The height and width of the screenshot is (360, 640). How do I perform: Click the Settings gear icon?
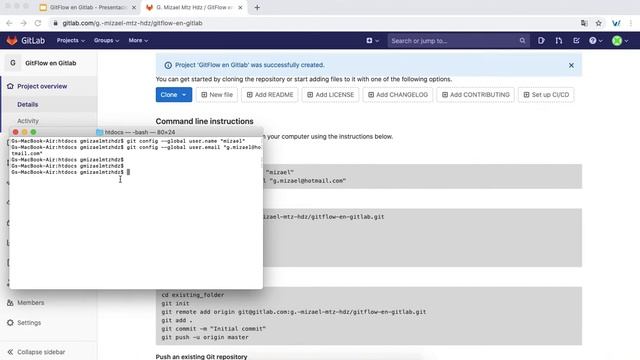[x=10, y=322]
